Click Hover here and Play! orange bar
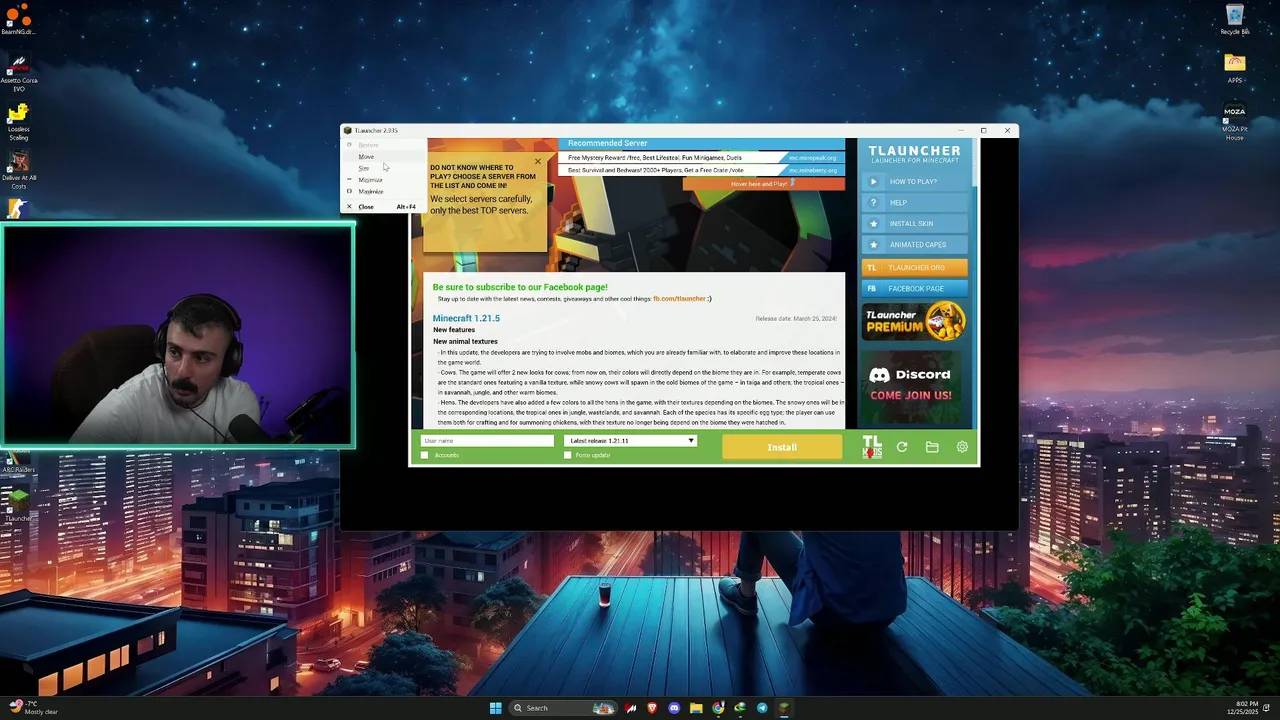This screenshot has height=720, width=1280. [764, 184]
